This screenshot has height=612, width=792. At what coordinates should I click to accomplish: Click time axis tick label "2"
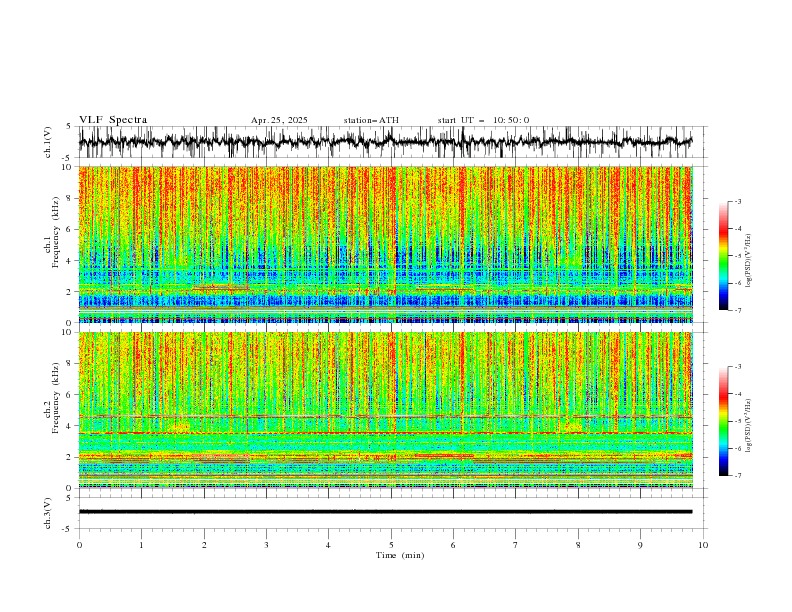point(204,545)
